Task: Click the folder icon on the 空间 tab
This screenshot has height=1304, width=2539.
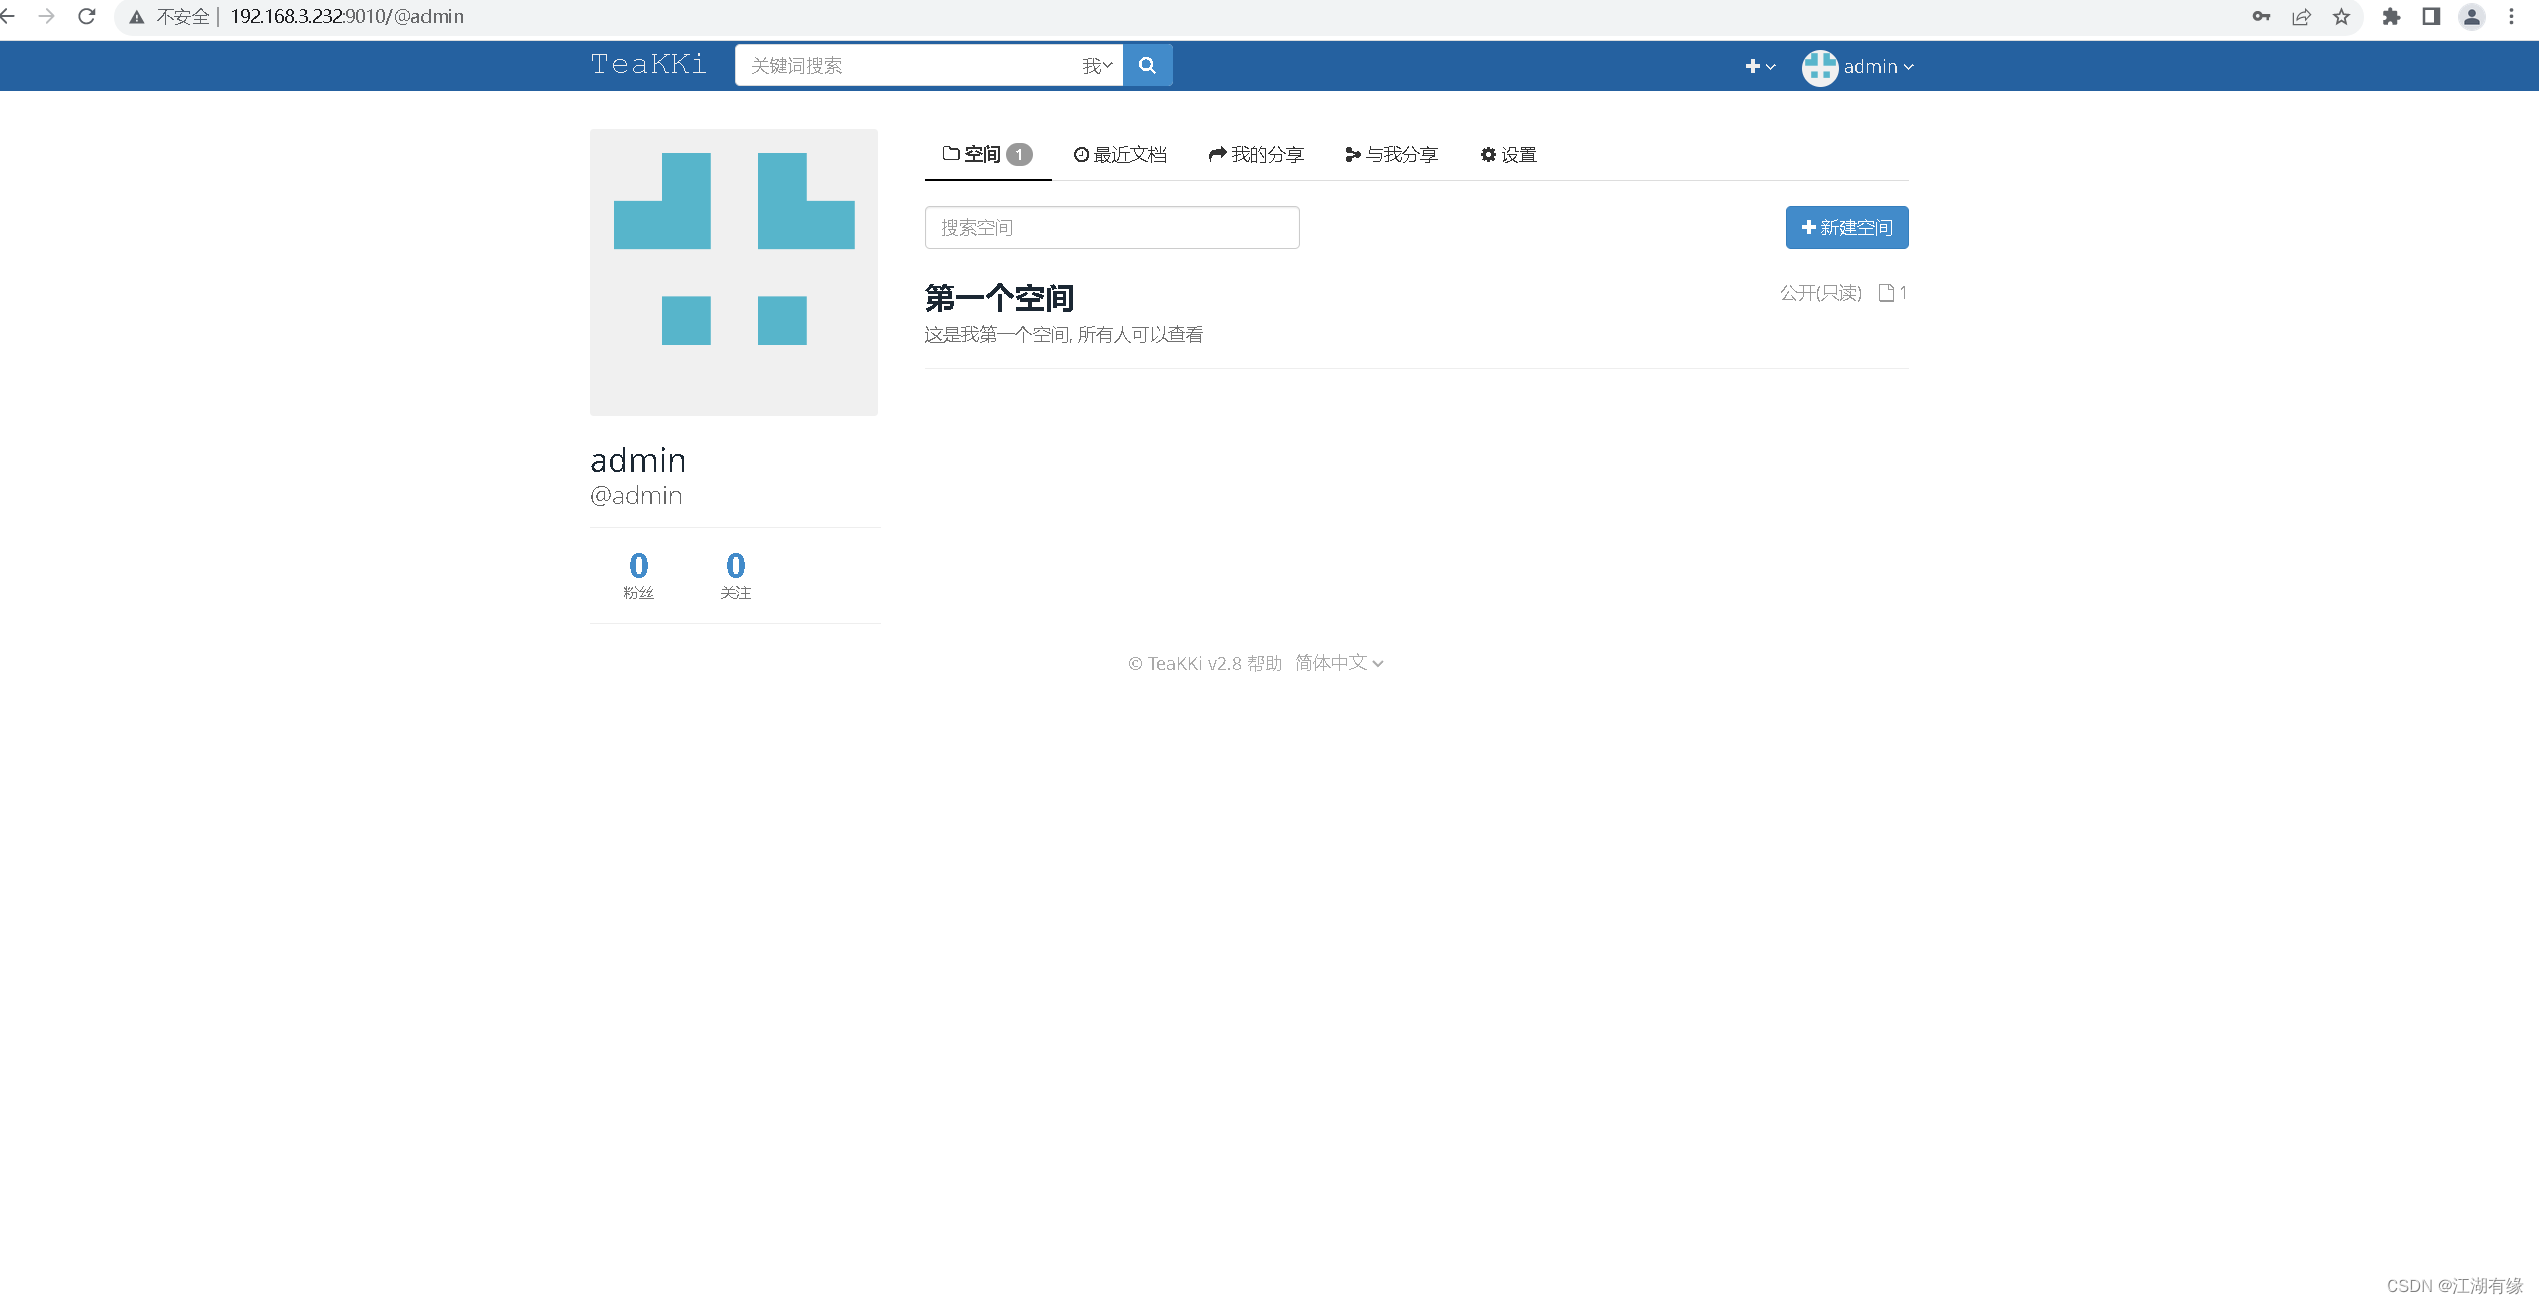Action: 950,154
